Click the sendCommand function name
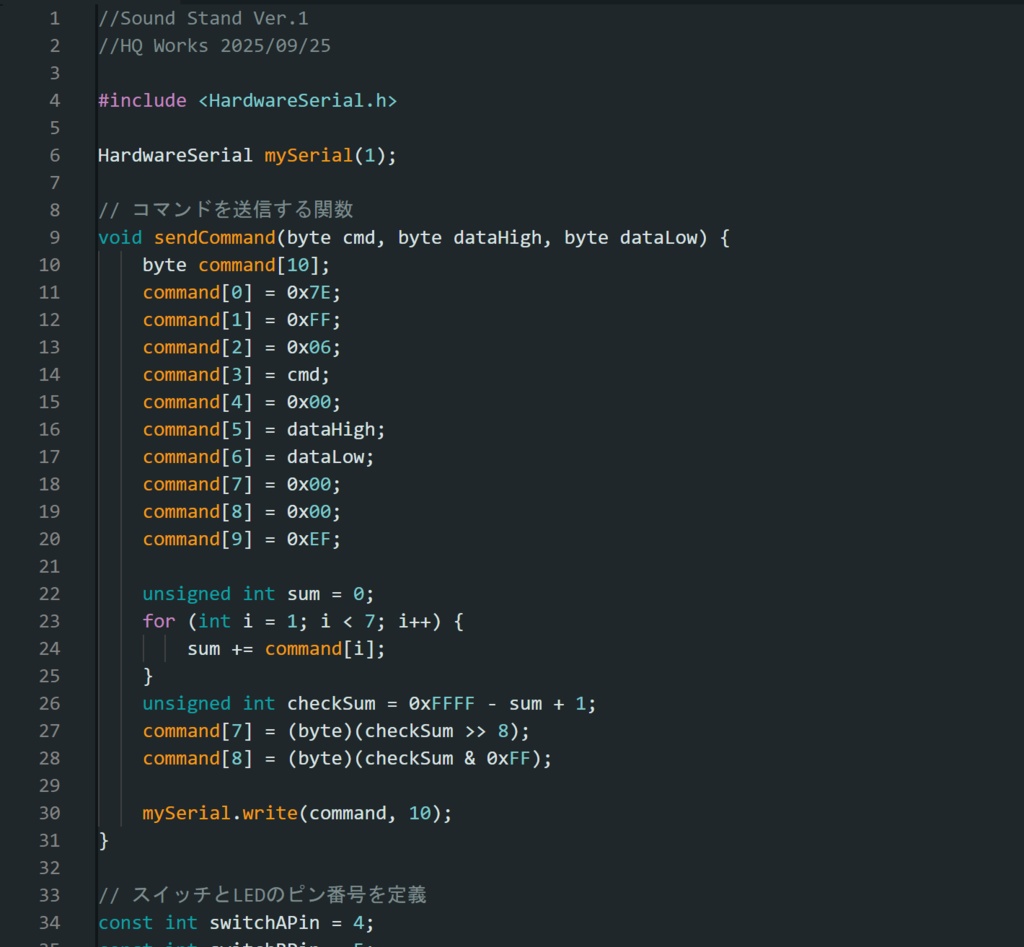This screenshot has height=947, width=1024. (x=214, y=238)
